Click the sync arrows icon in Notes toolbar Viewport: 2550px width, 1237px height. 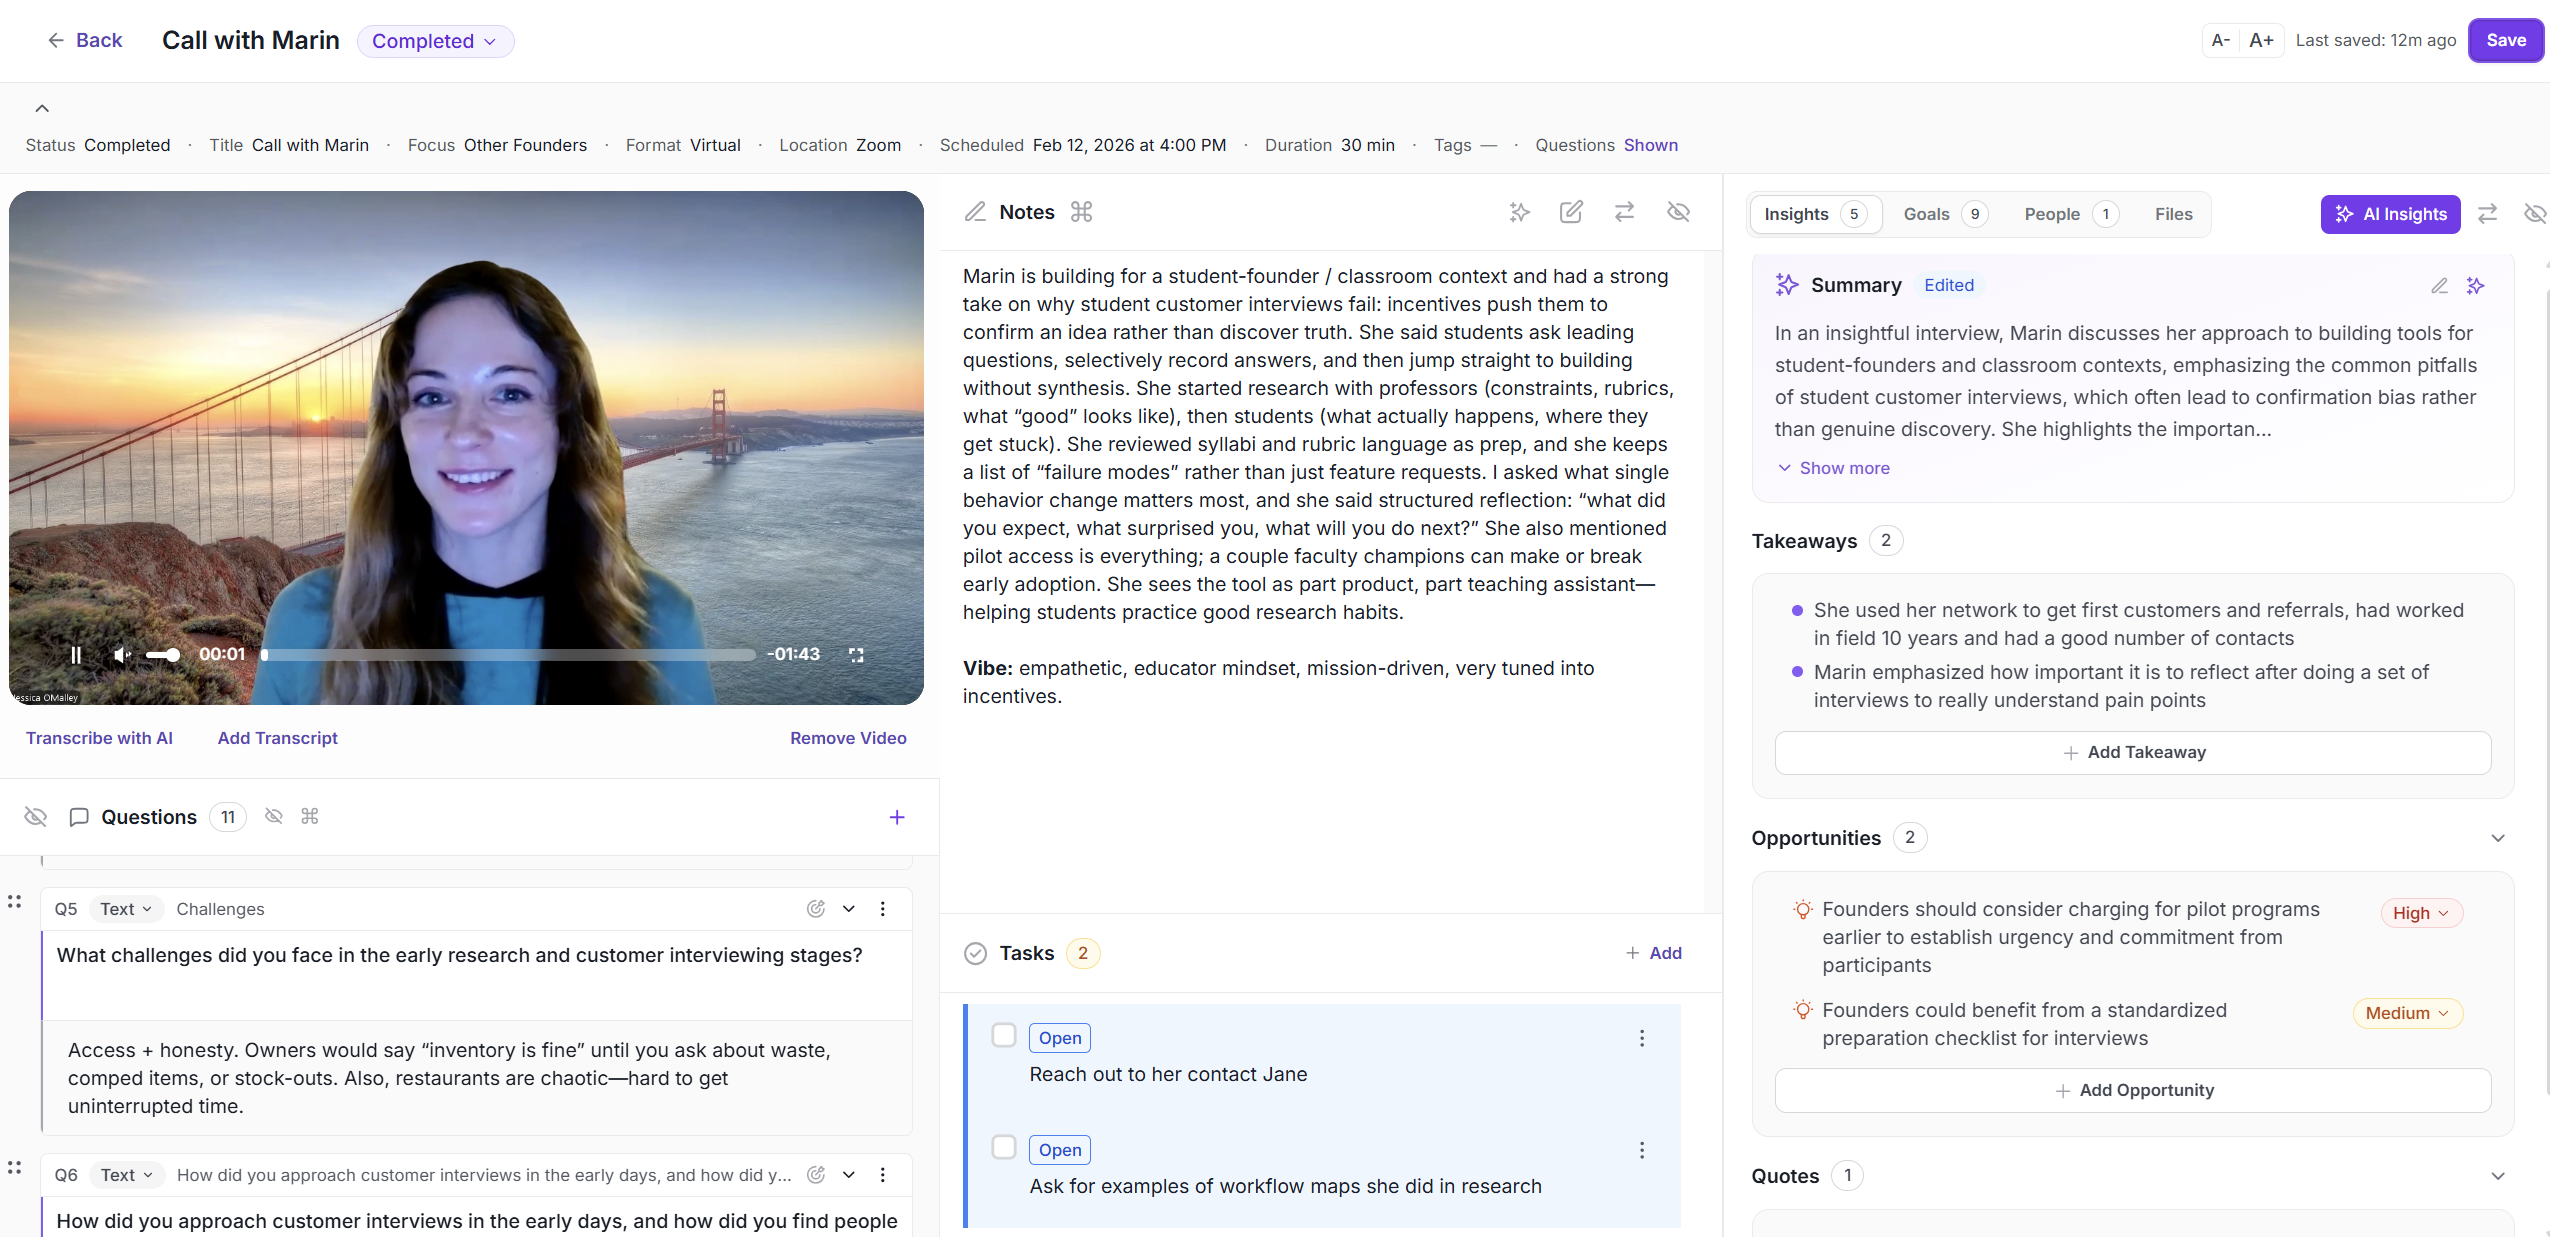click(x=1624, y=212)
